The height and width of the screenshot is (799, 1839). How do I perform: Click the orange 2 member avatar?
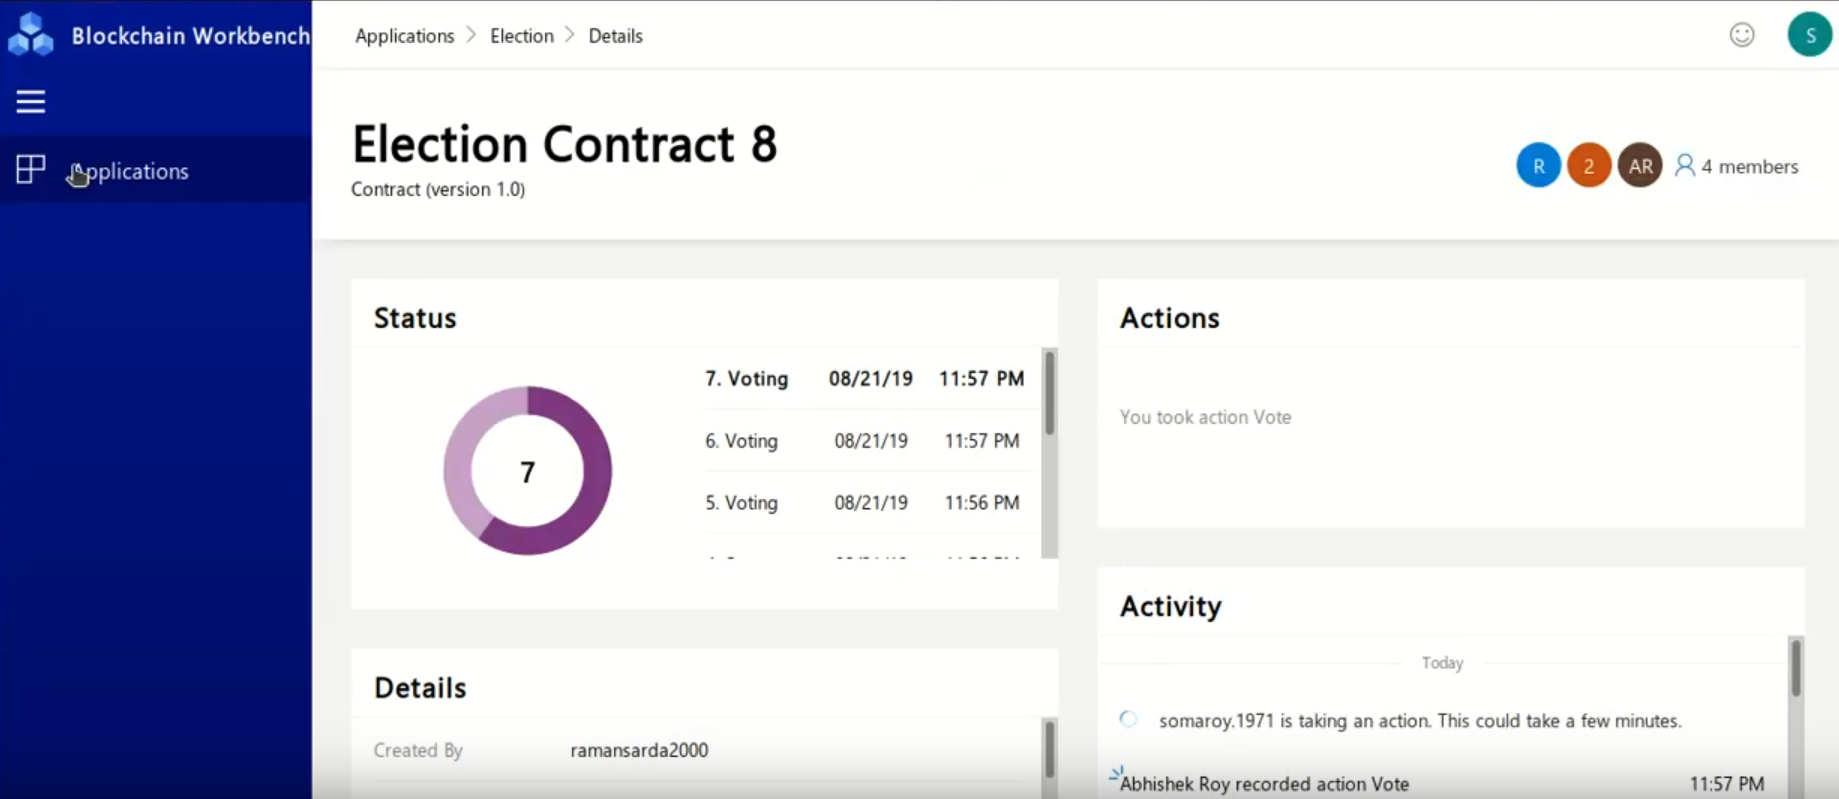(x=1588, y=166)
